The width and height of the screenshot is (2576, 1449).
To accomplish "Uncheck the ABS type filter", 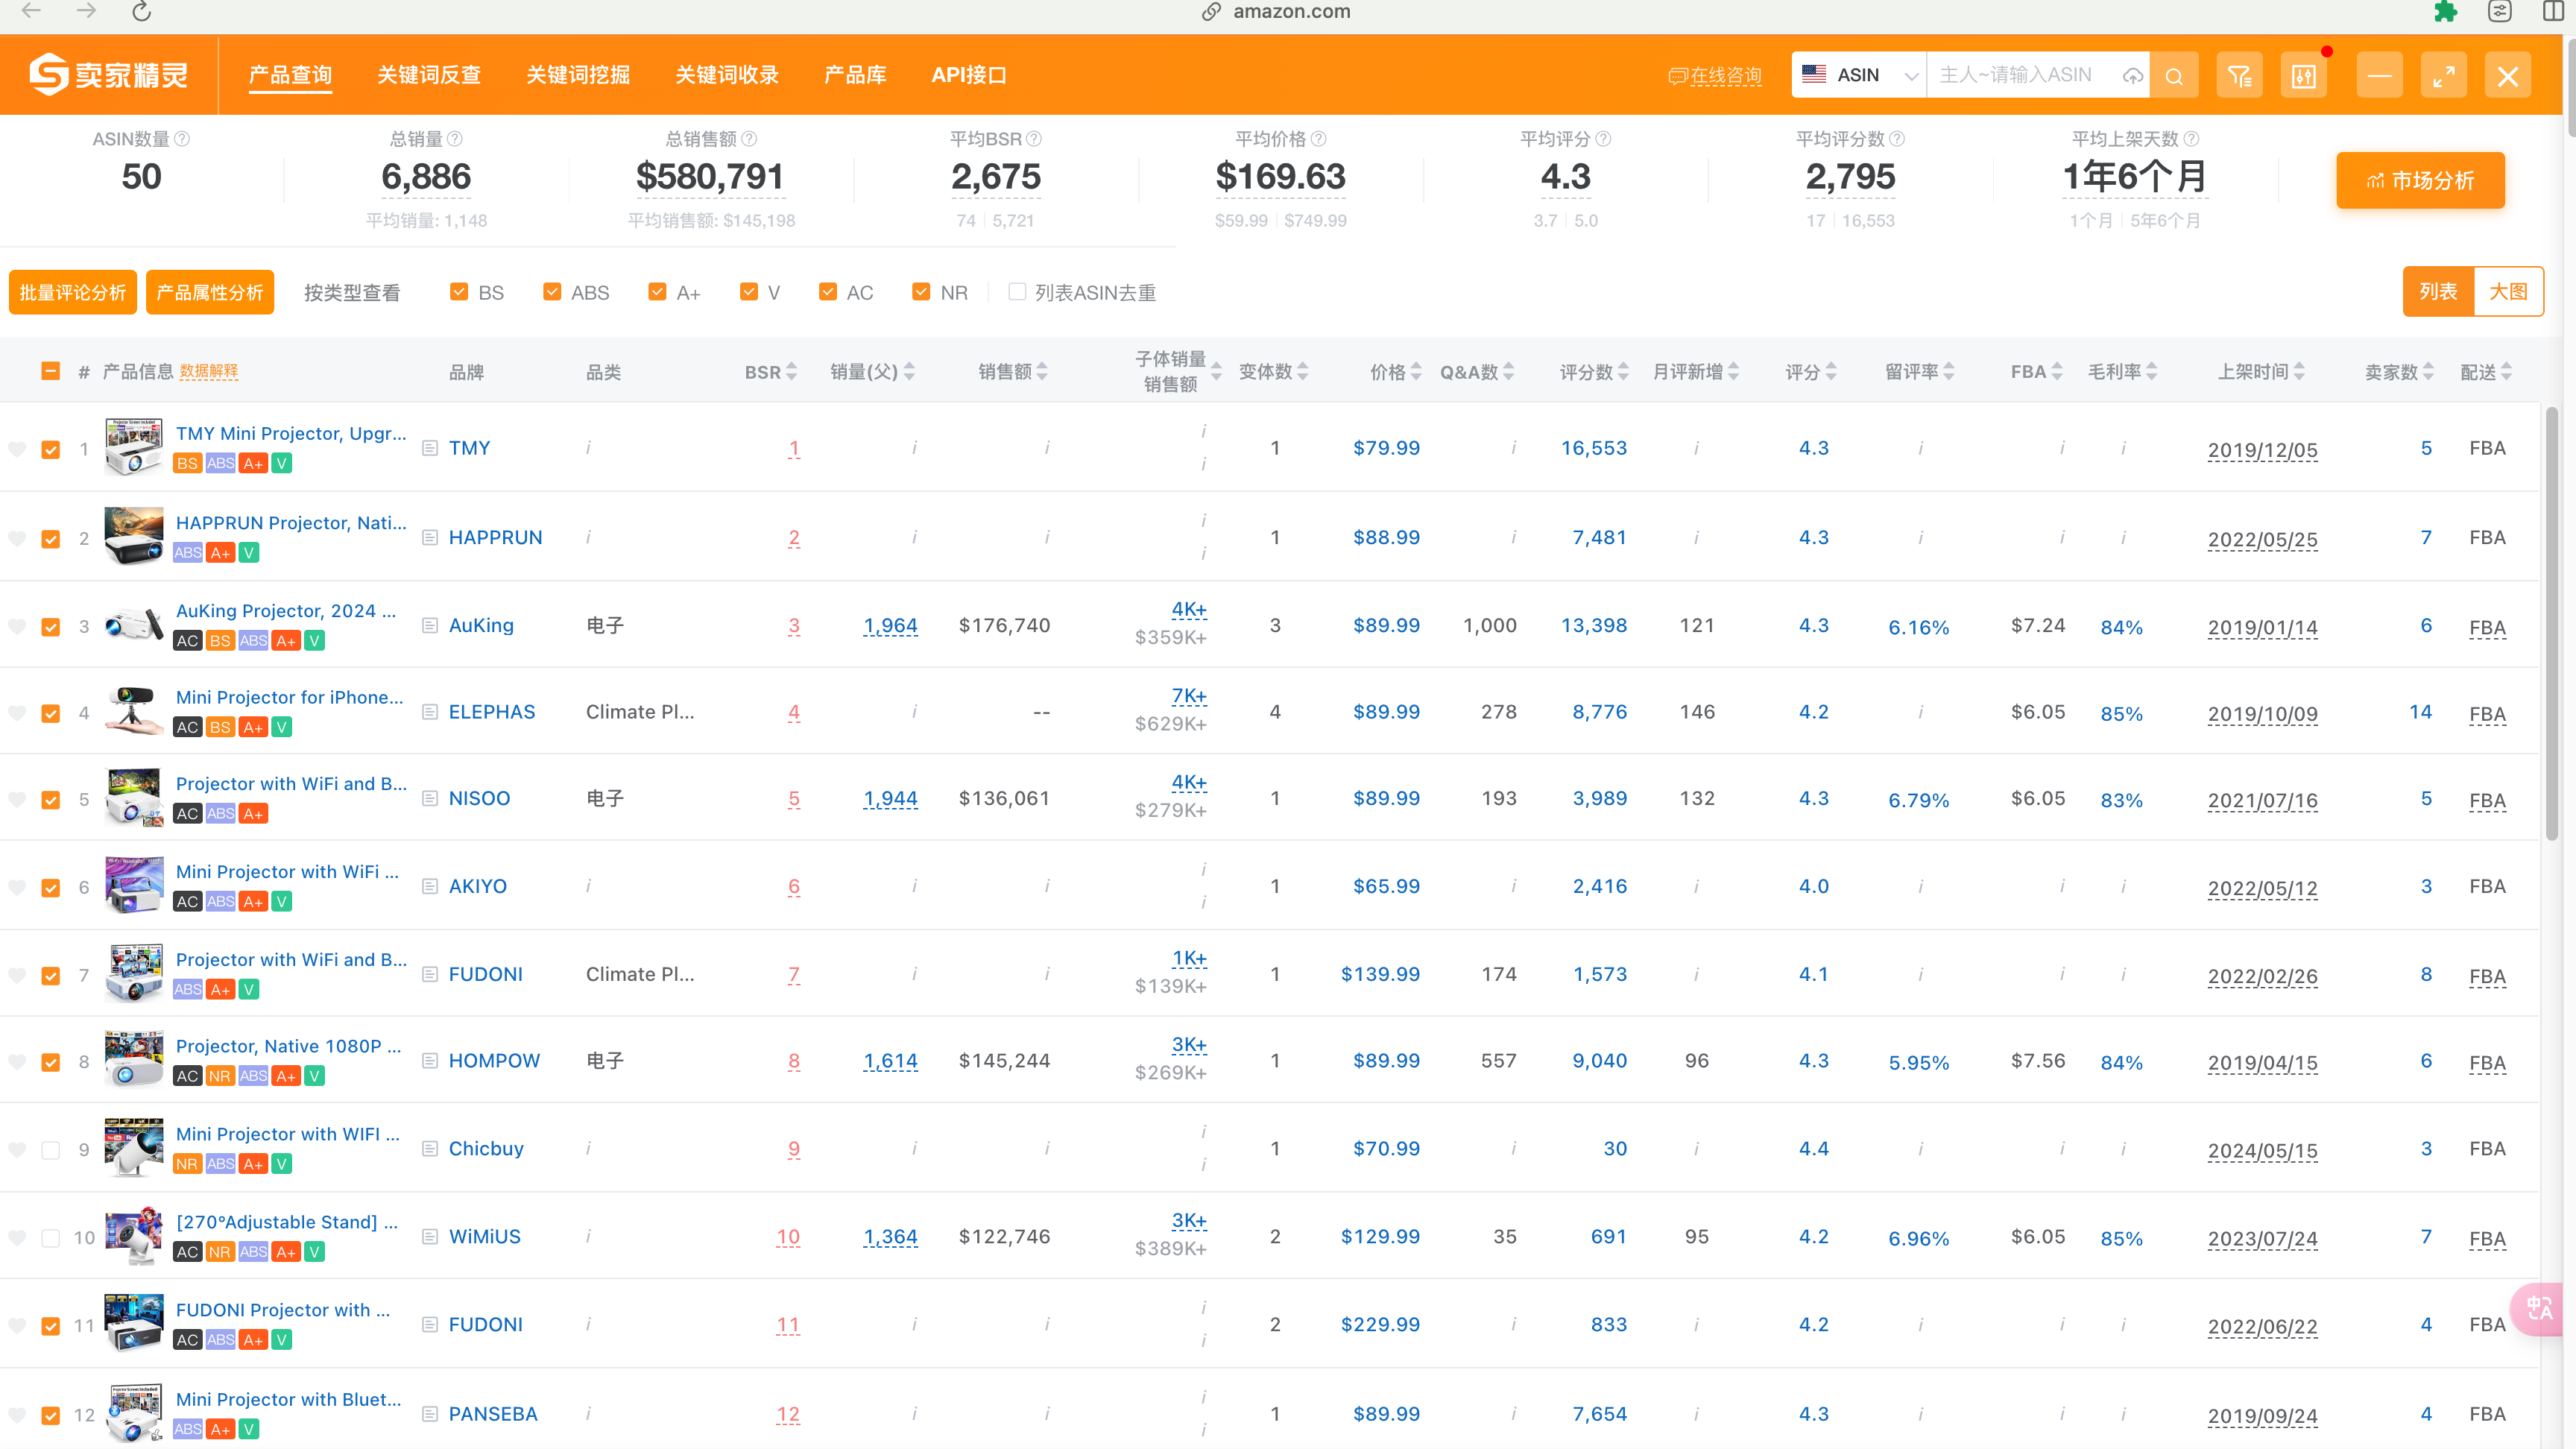I will pyautogui.click(x=552, y=292).
